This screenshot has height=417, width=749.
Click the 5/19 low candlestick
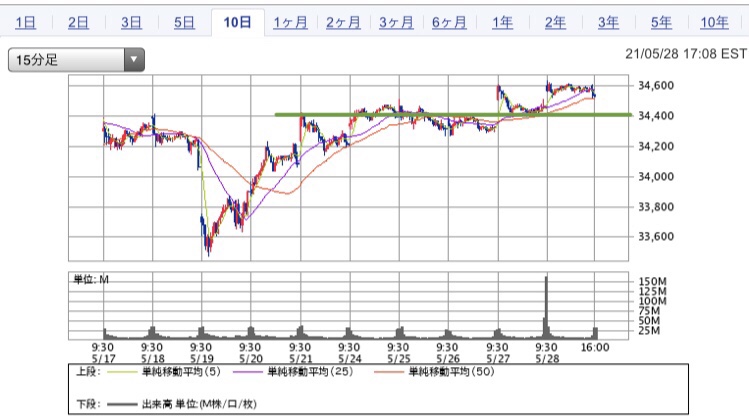point(208,246)
